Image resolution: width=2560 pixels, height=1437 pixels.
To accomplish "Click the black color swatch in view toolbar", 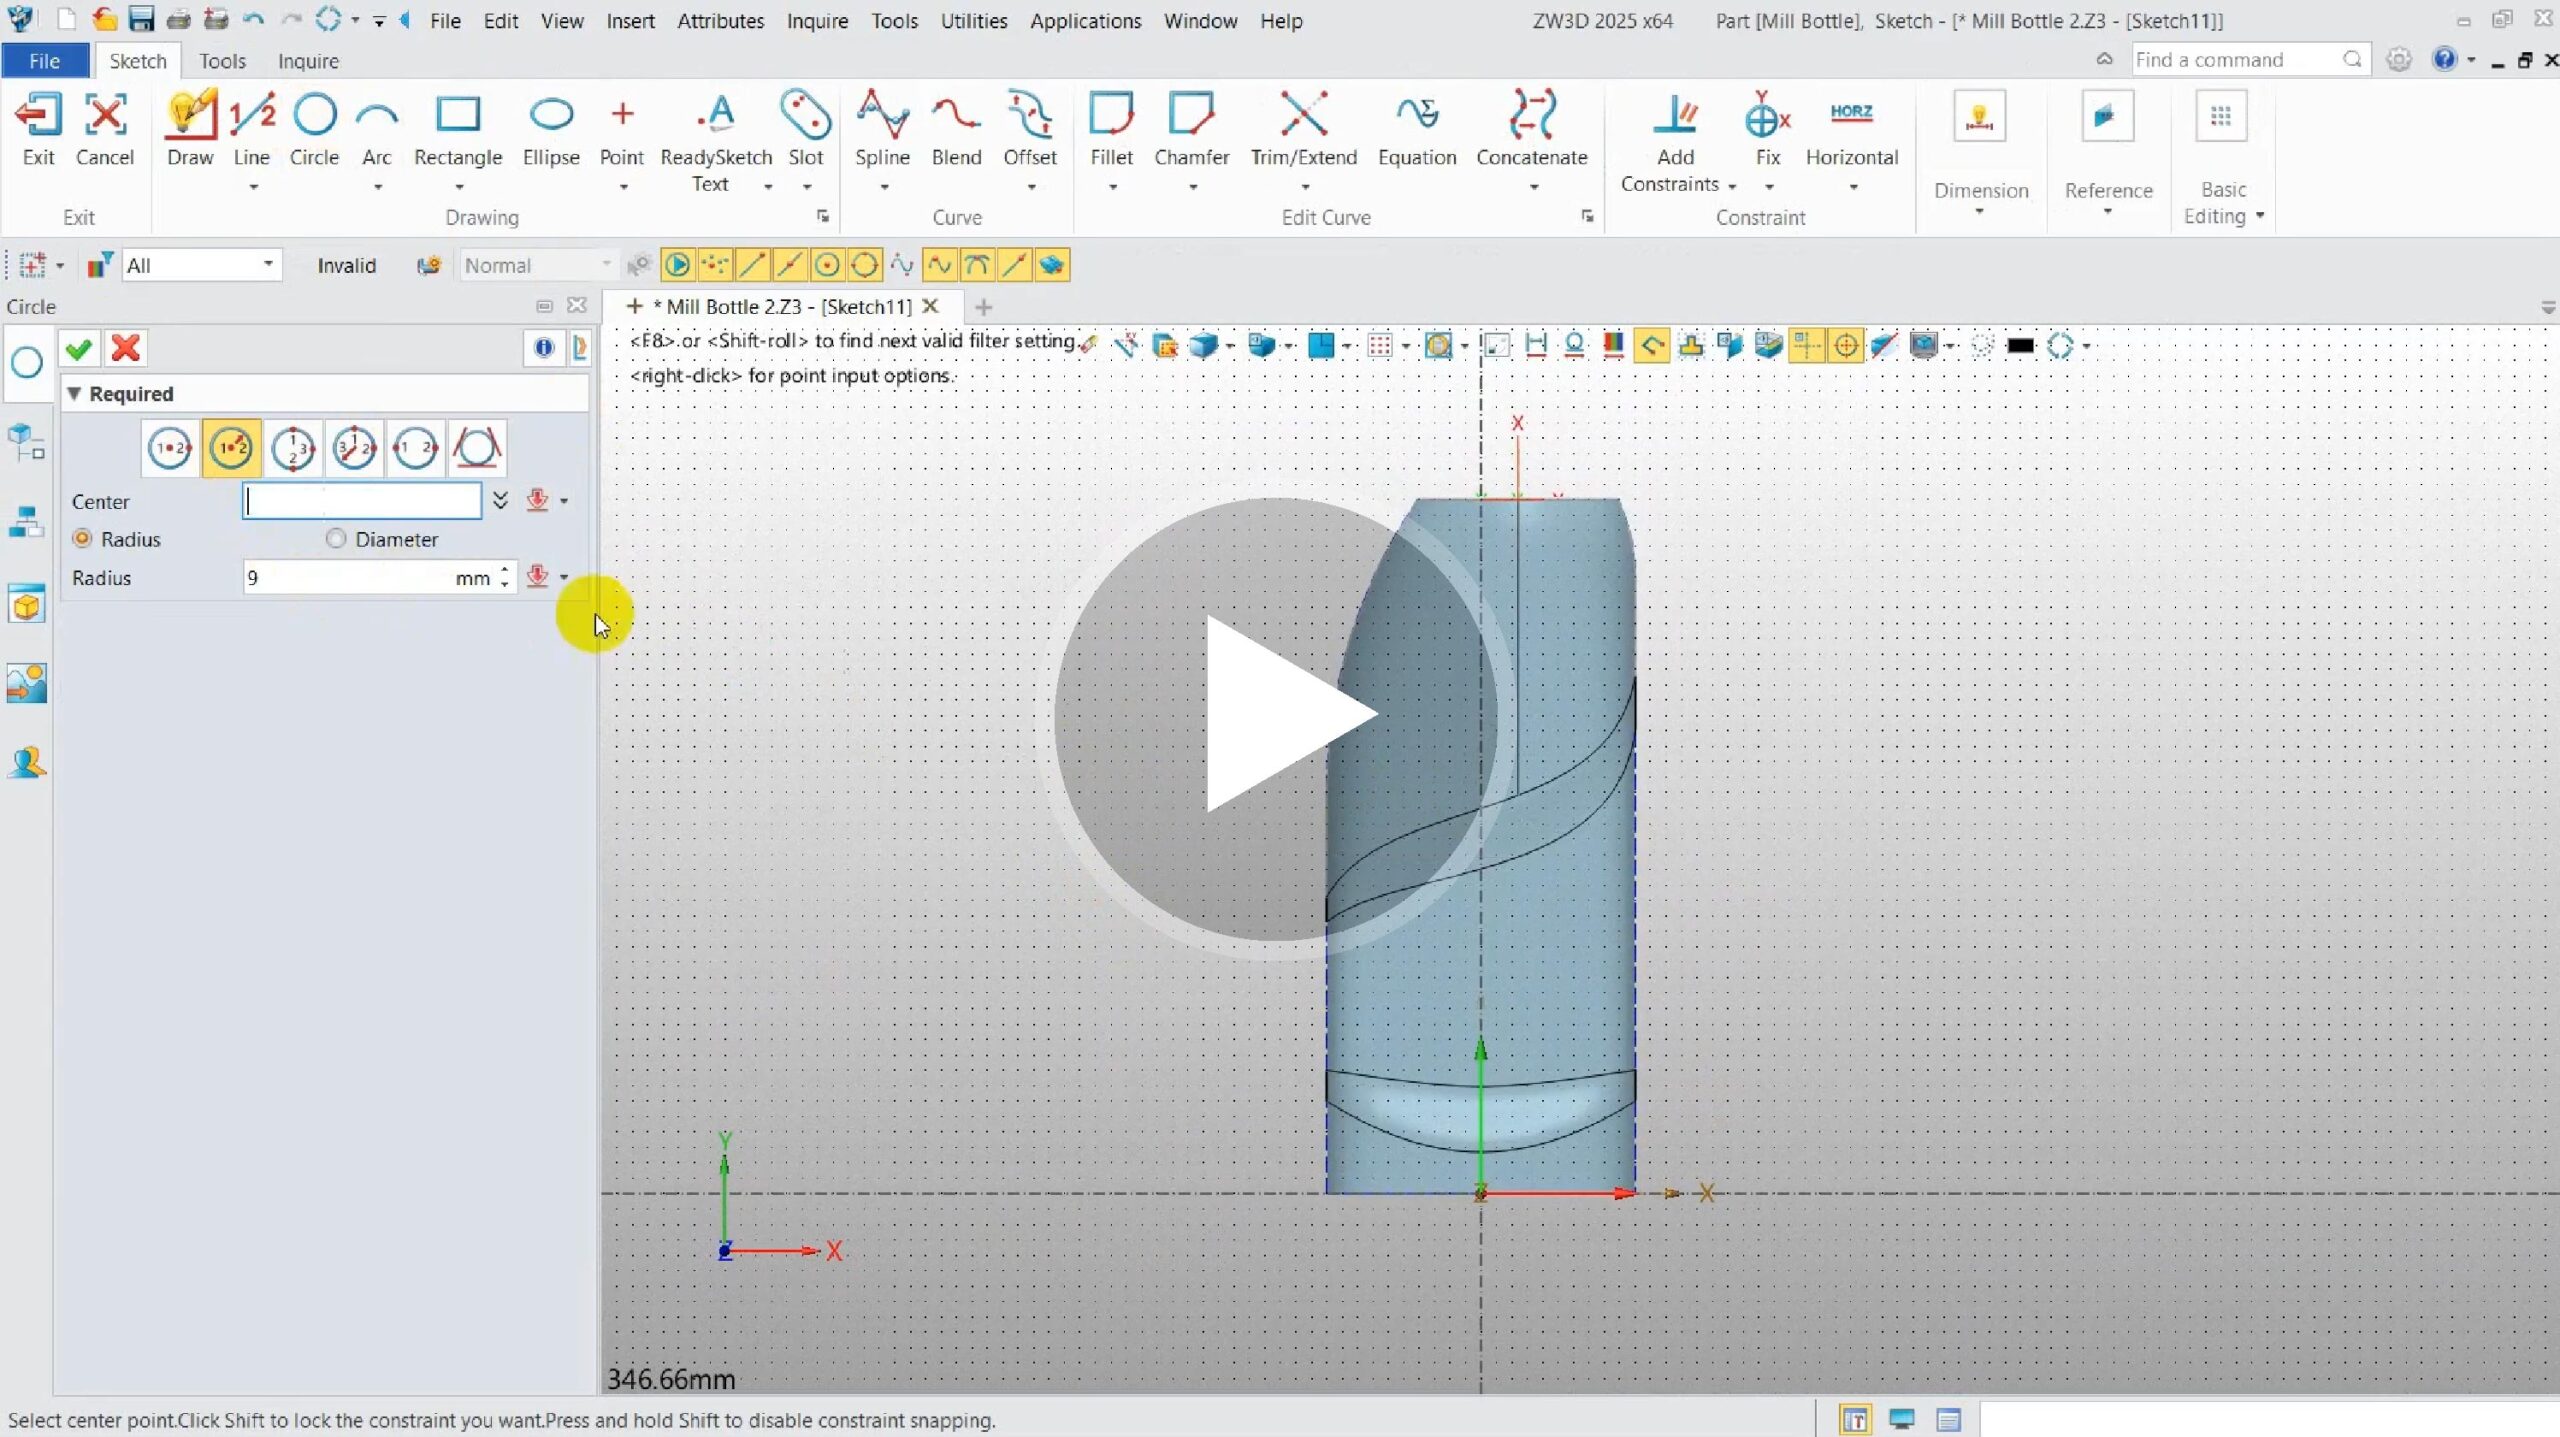I will coord(2020,346).
